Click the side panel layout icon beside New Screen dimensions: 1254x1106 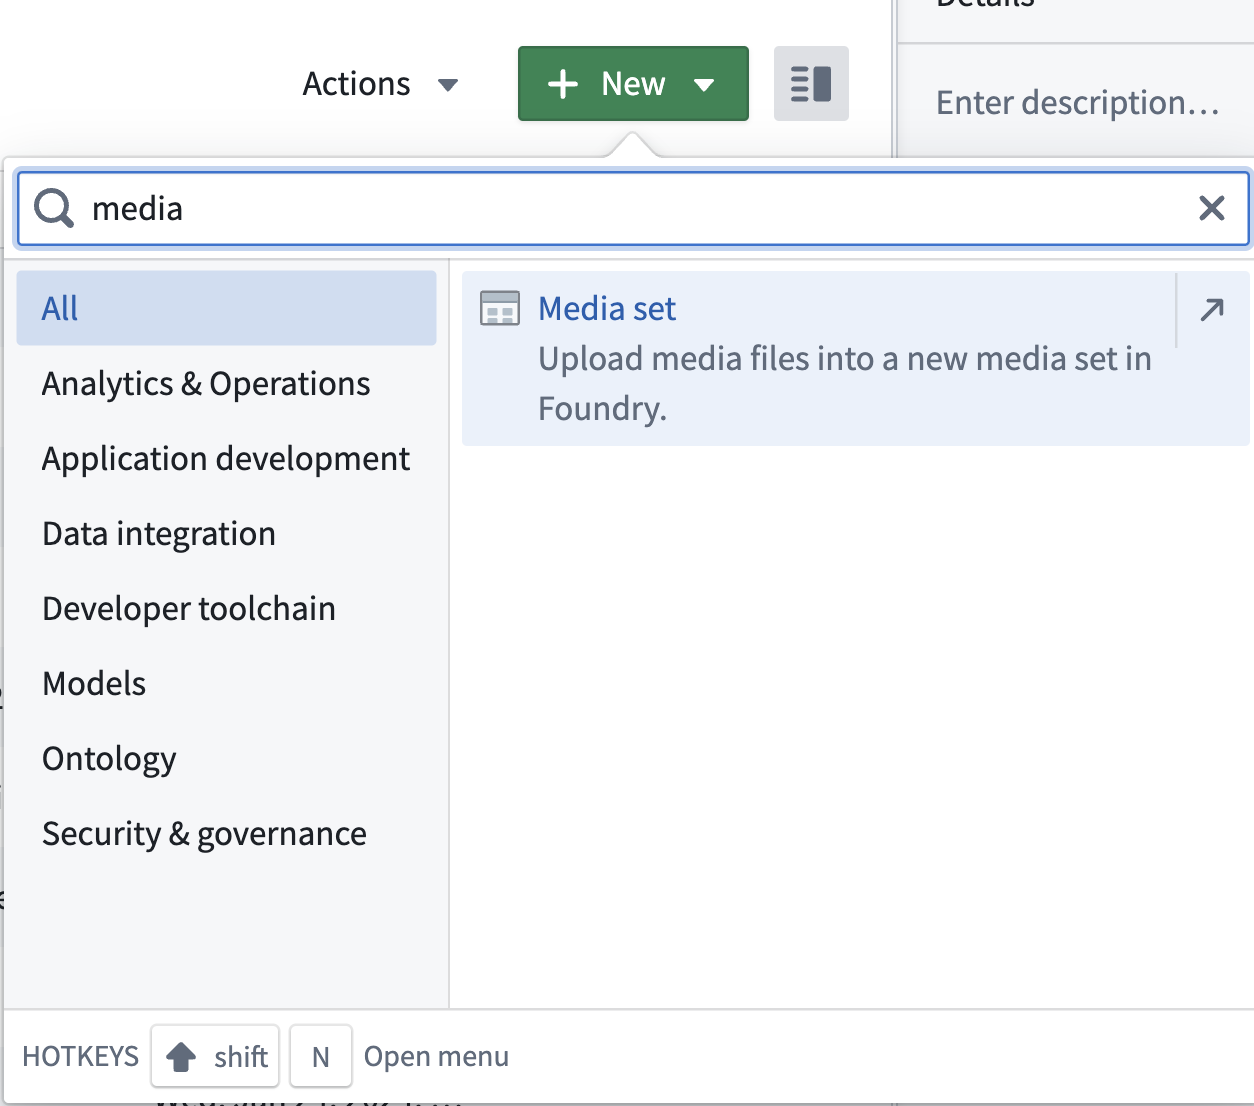click(x=810, y=83)
